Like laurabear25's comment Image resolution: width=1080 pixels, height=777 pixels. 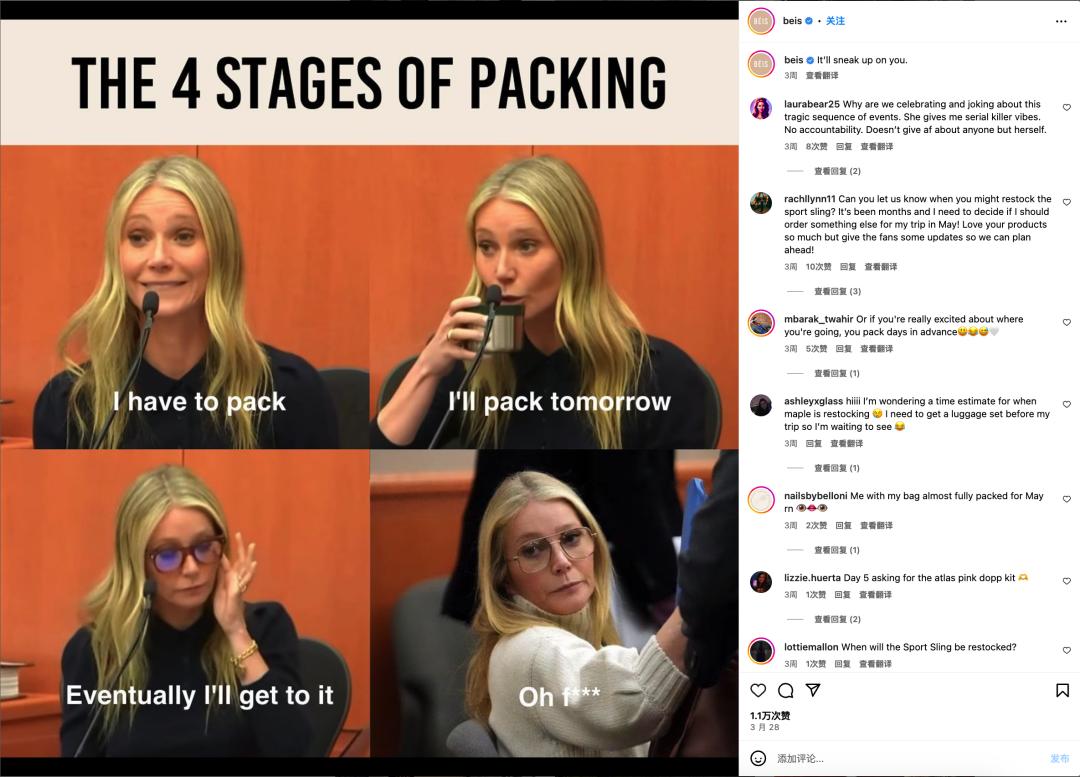[x=1066, y=108]
